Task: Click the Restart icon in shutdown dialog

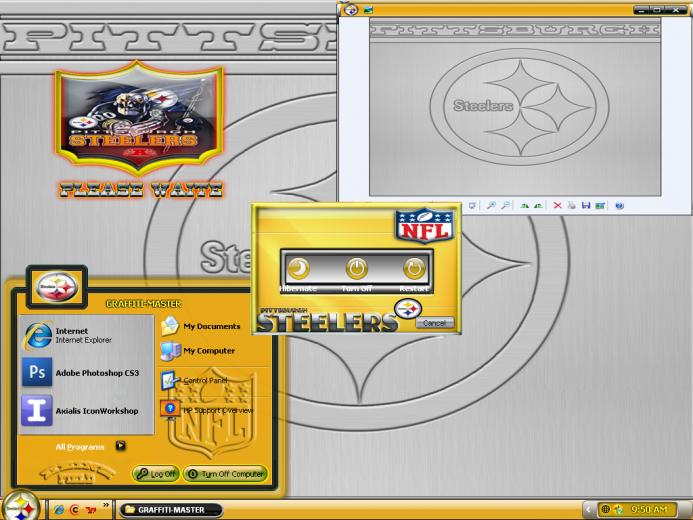Action: click(414, 268)
